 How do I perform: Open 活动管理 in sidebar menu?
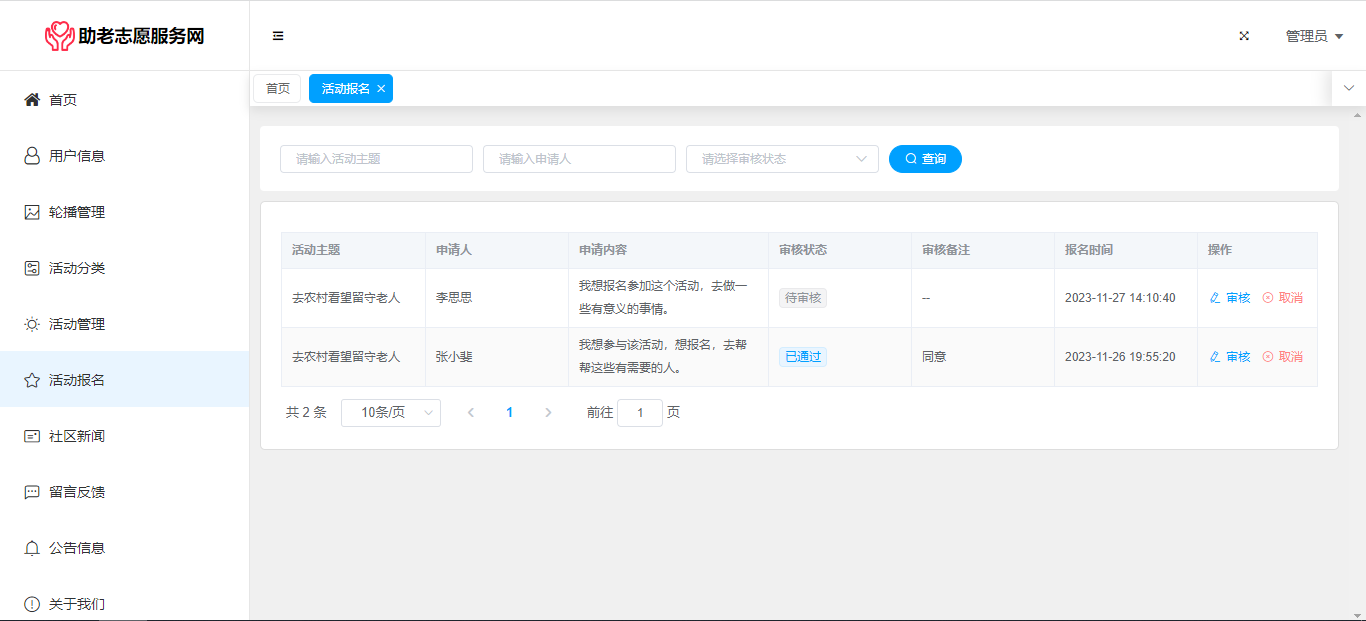[x=76, y=324]
